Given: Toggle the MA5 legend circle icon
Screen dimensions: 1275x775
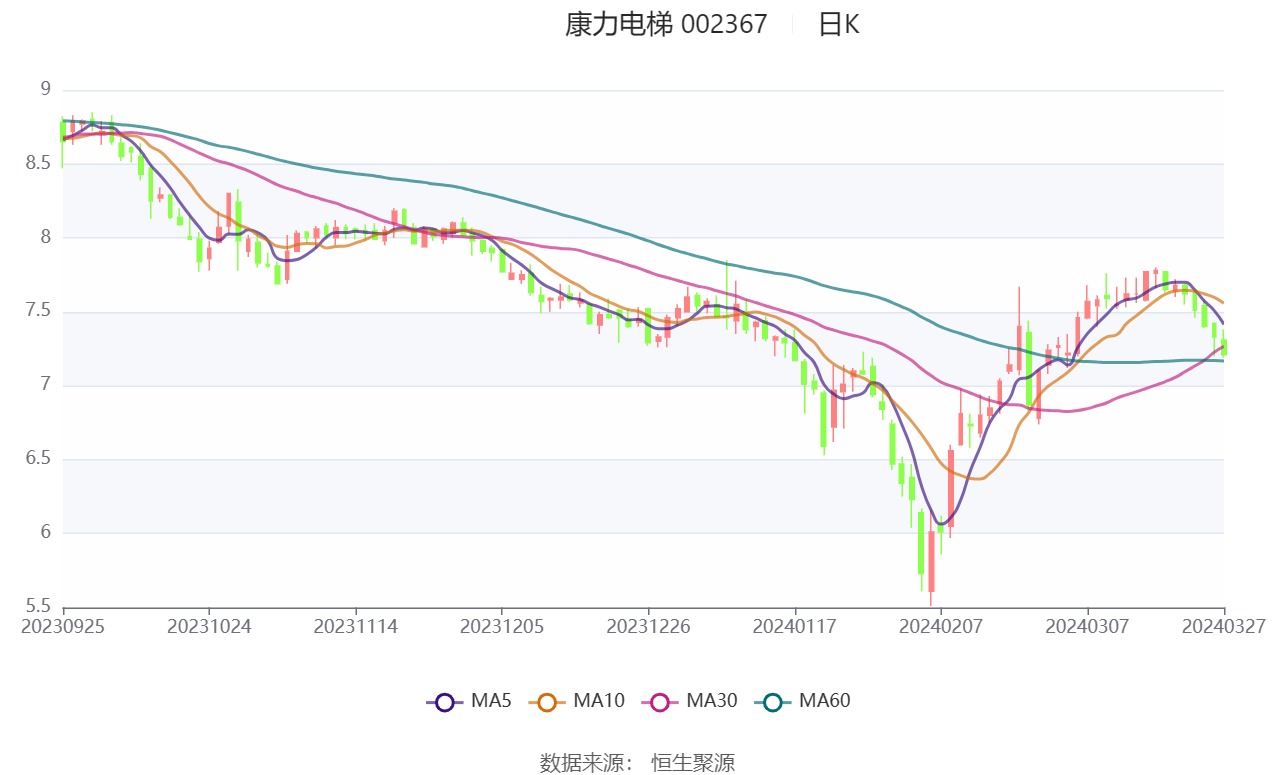Looking at the screenshot, I should 445,702.
